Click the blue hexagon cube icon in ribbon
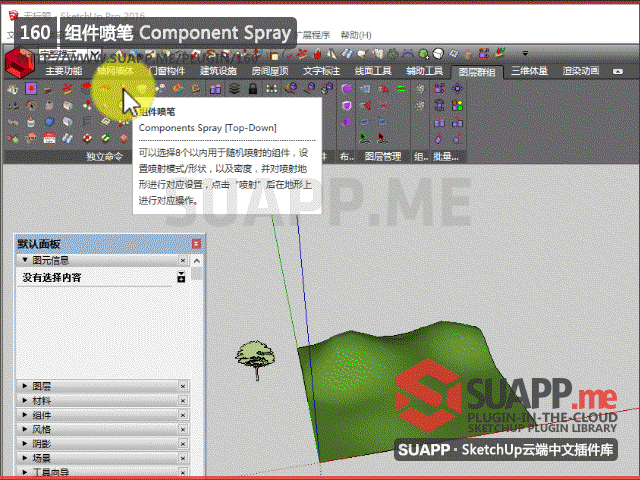Image resolution: width=640 pixels, height=480 pixels. pos(49,122)
